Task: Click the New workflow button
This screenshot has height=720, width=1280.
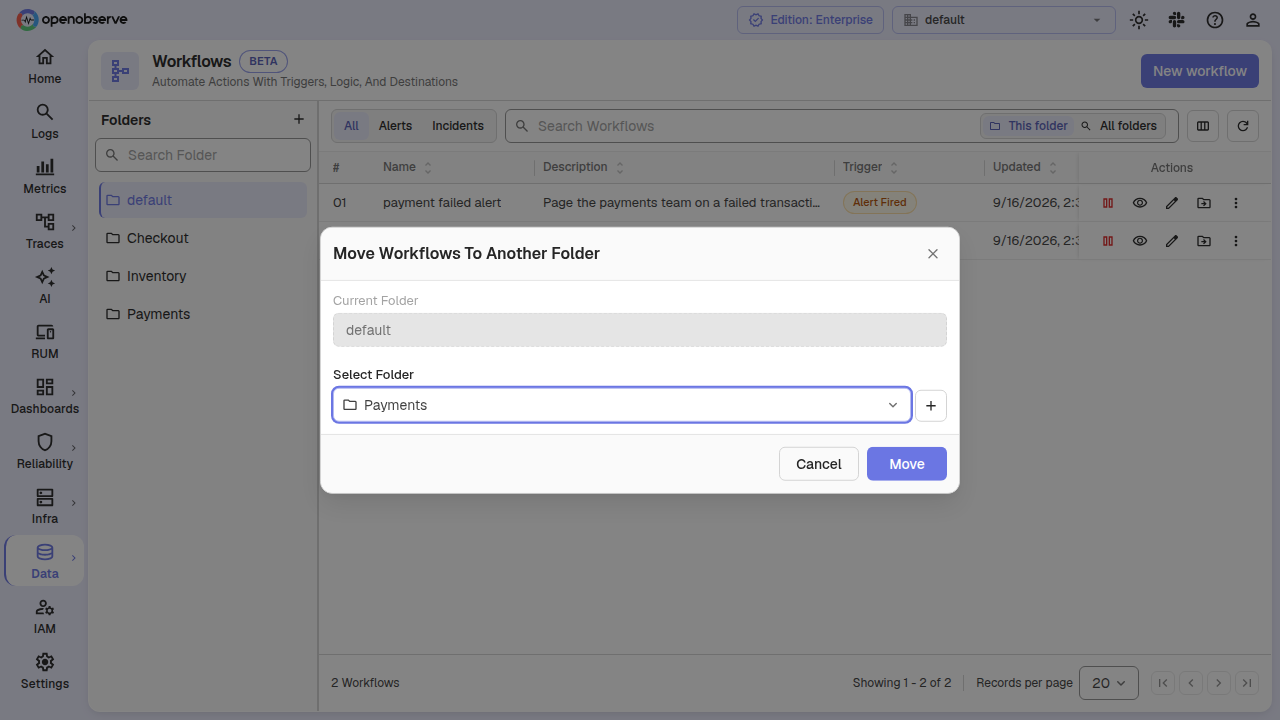Action: click(1200, 71)
